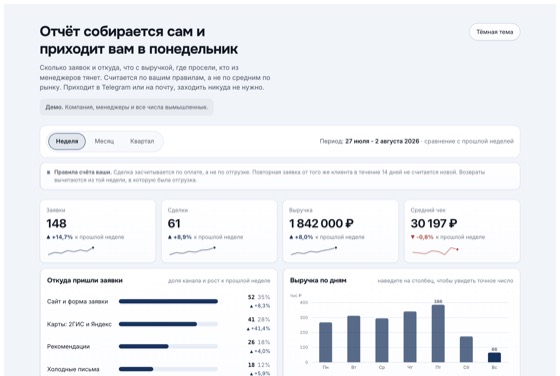Click the Демо notice badge
The width and height of the screenshot is (560, 376).
126,107
